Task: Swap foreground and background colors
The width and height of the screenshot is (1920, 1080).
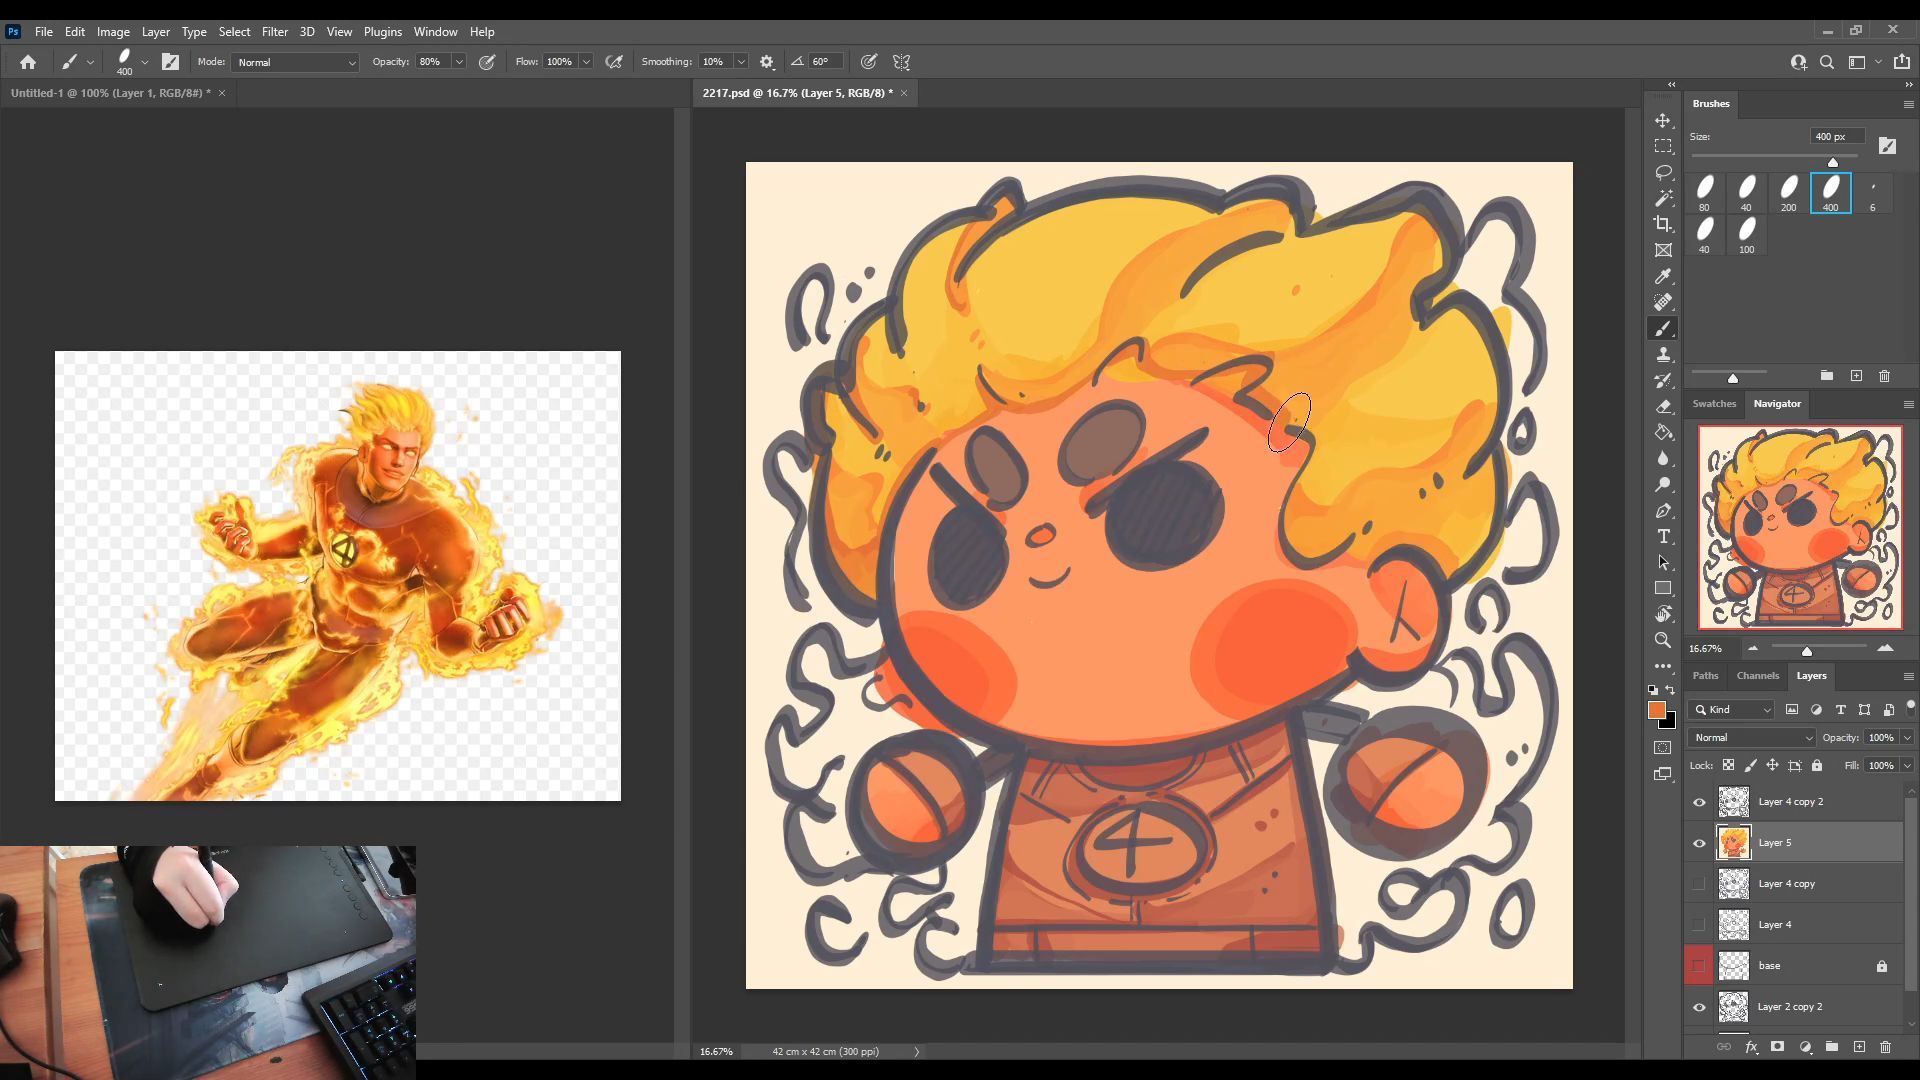Action: click(1670, 690)
